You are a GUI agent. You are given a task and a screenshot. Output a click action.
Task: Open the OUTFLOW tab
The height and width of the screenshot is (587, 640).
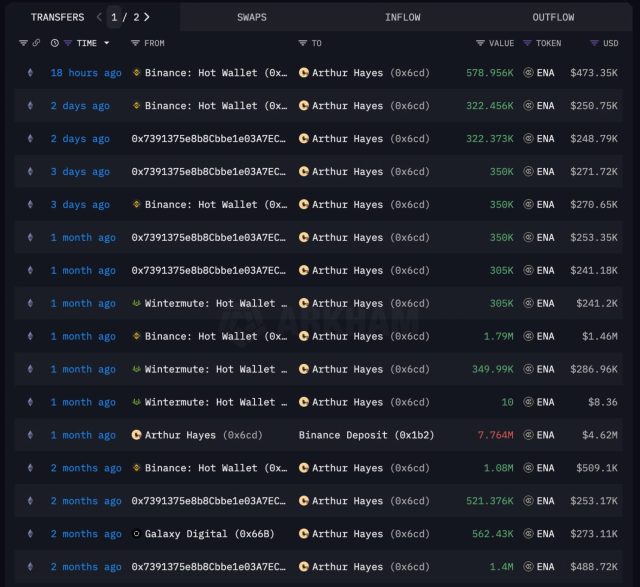click(553, 17)
